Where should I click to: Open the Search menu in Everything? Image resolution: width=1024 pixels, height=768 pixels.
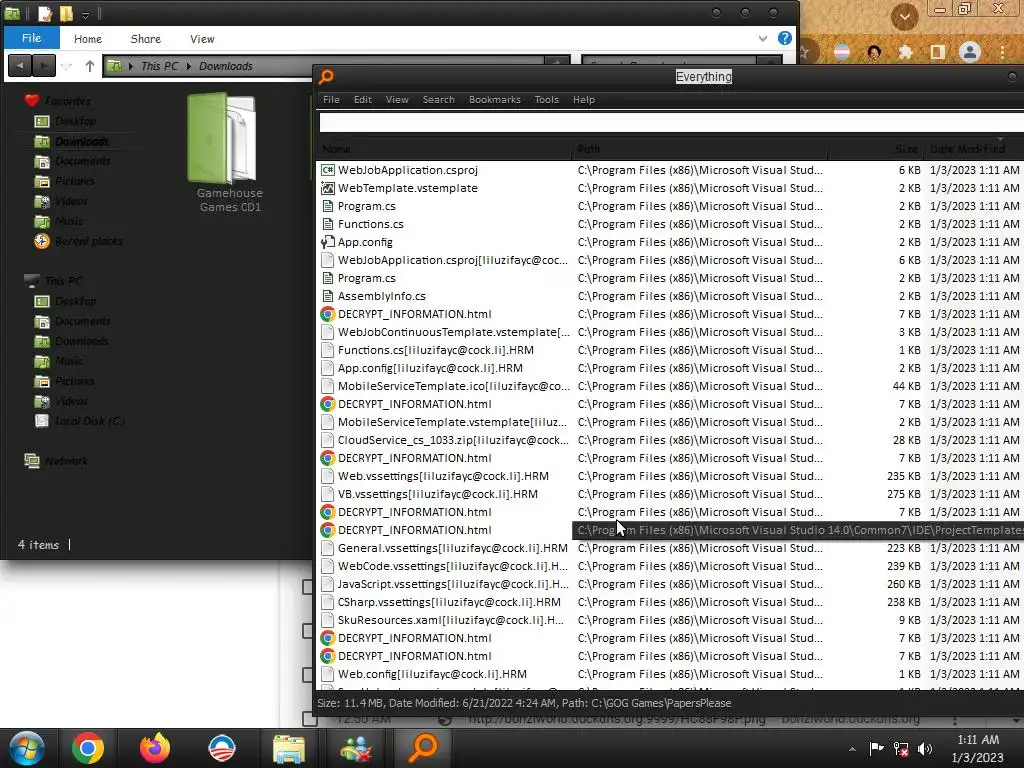pos(438,100)
